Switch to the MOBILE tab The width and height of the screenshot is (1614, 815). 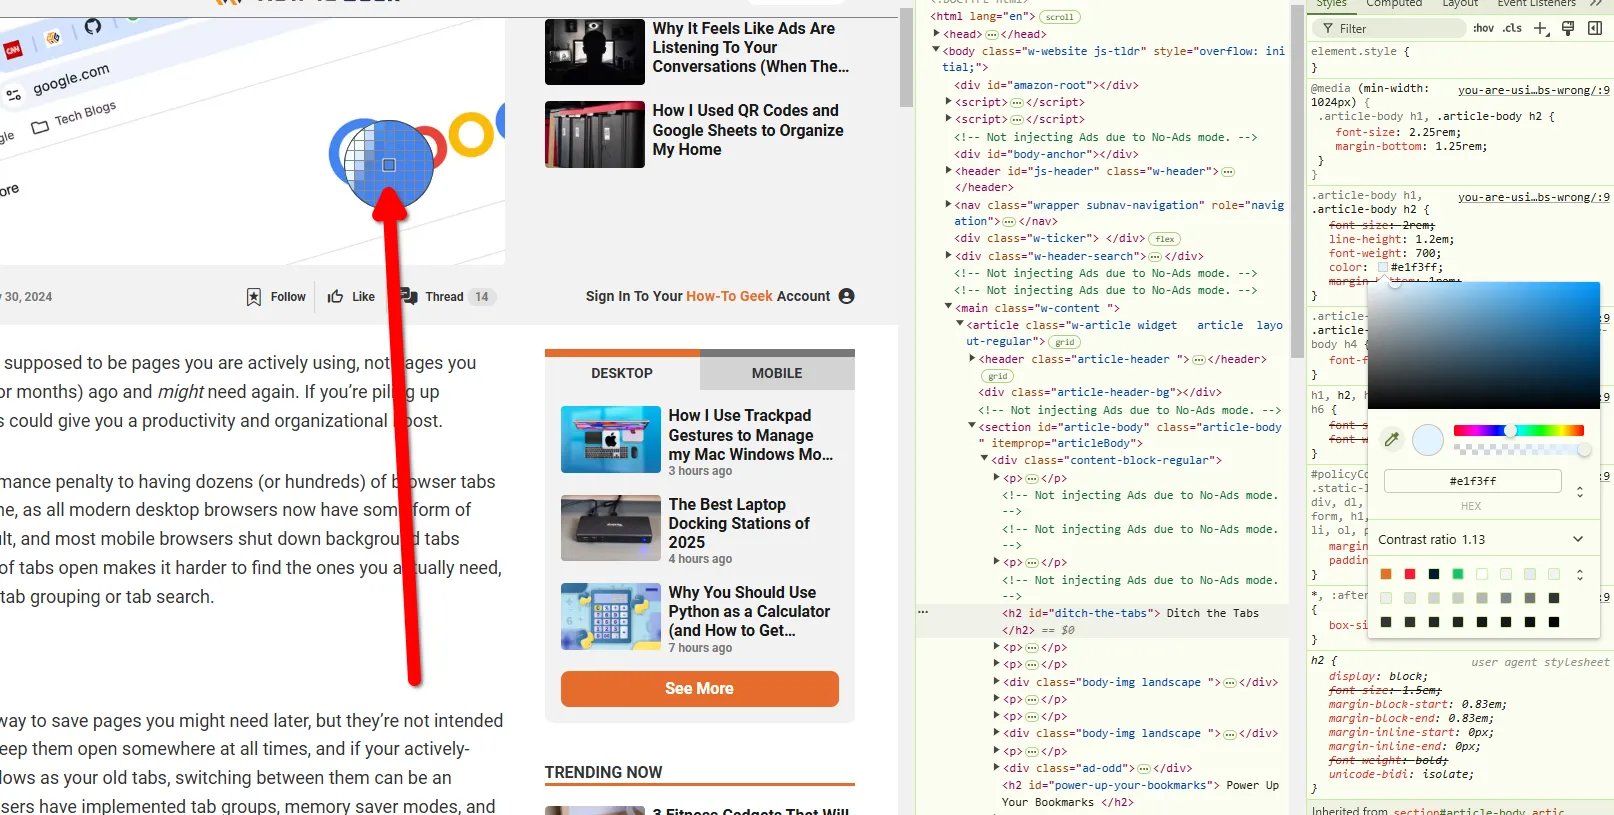click(776, 373)
